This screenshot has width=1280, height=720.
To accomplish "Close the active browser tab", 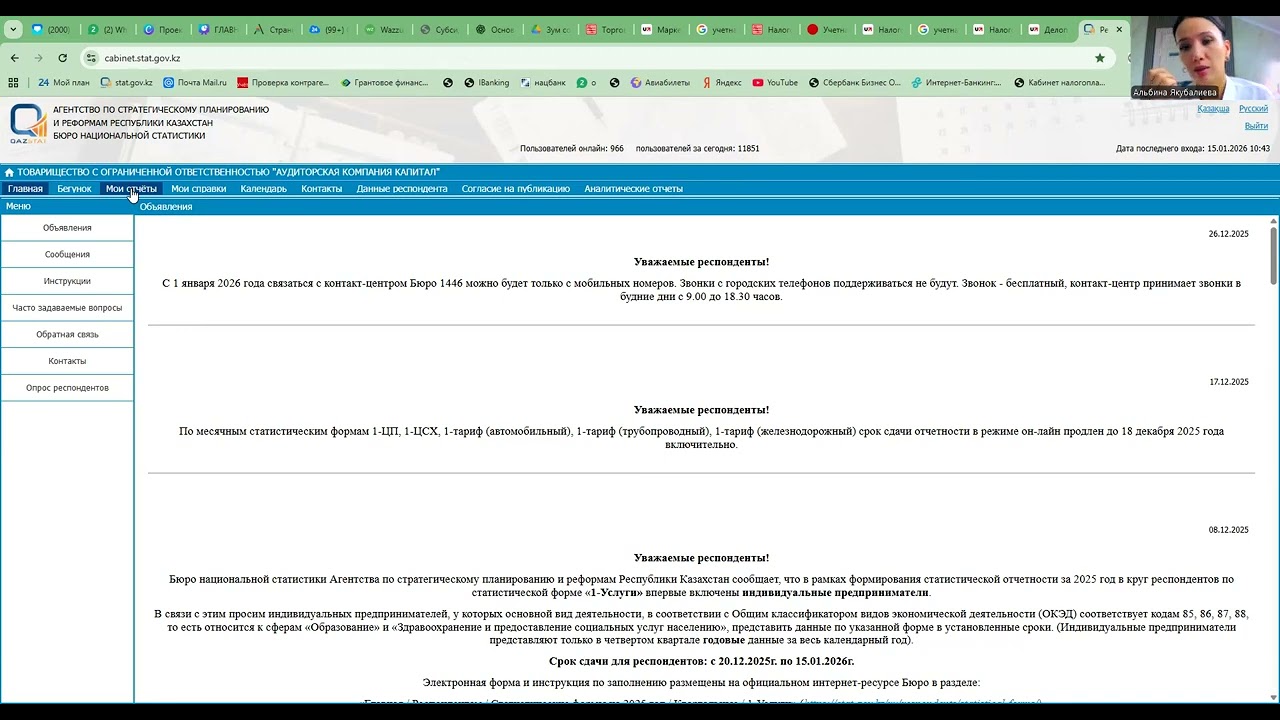I will click(x=1119, y=30).
